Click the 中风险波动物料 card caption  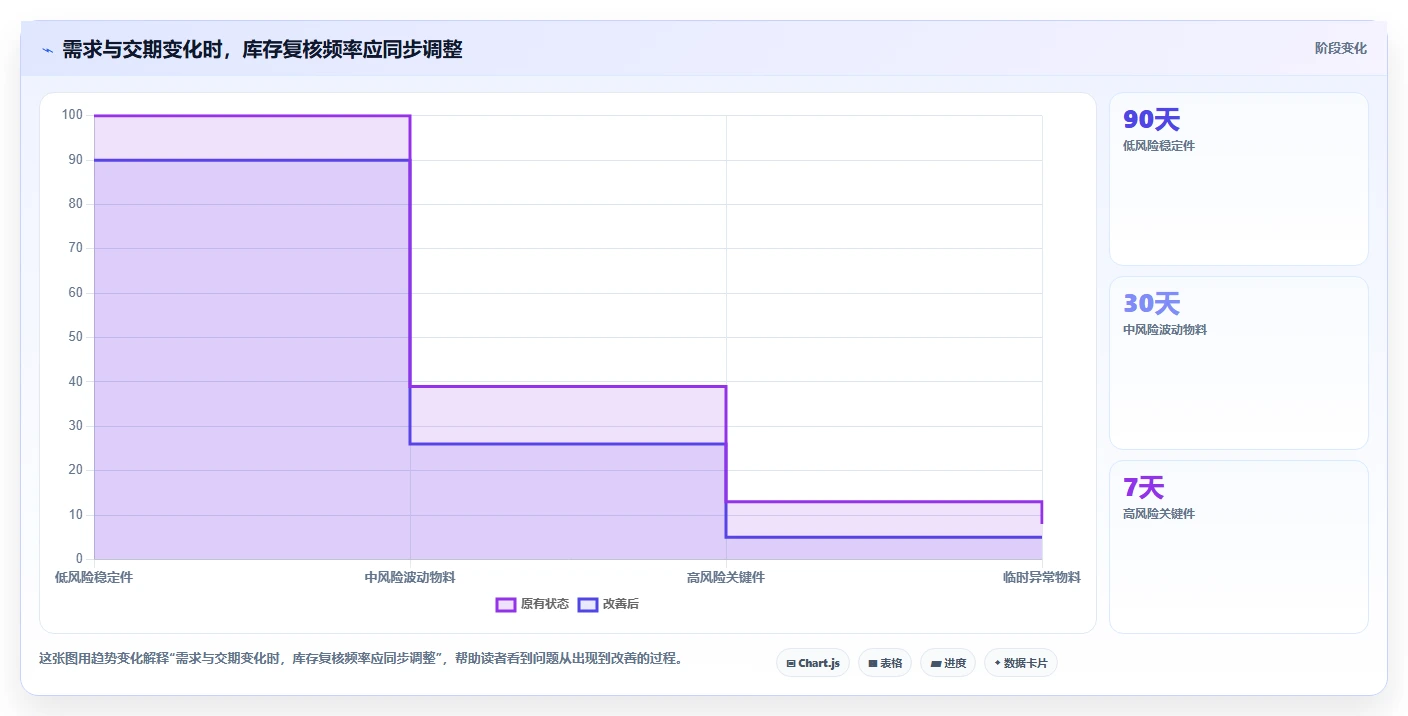[1165, 330]
